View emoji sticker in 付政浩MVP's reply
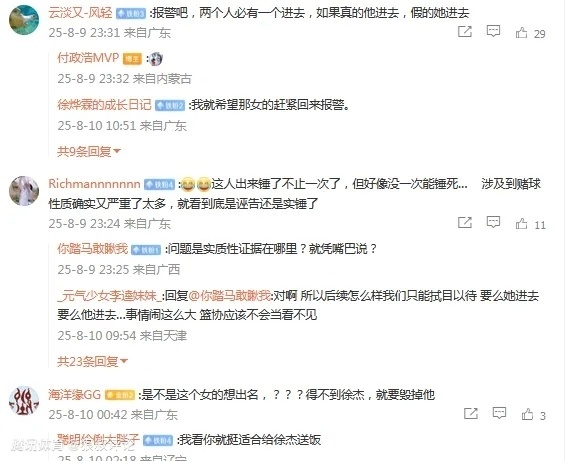The width and height of the screenshot is (565, 461). [156, 59]
